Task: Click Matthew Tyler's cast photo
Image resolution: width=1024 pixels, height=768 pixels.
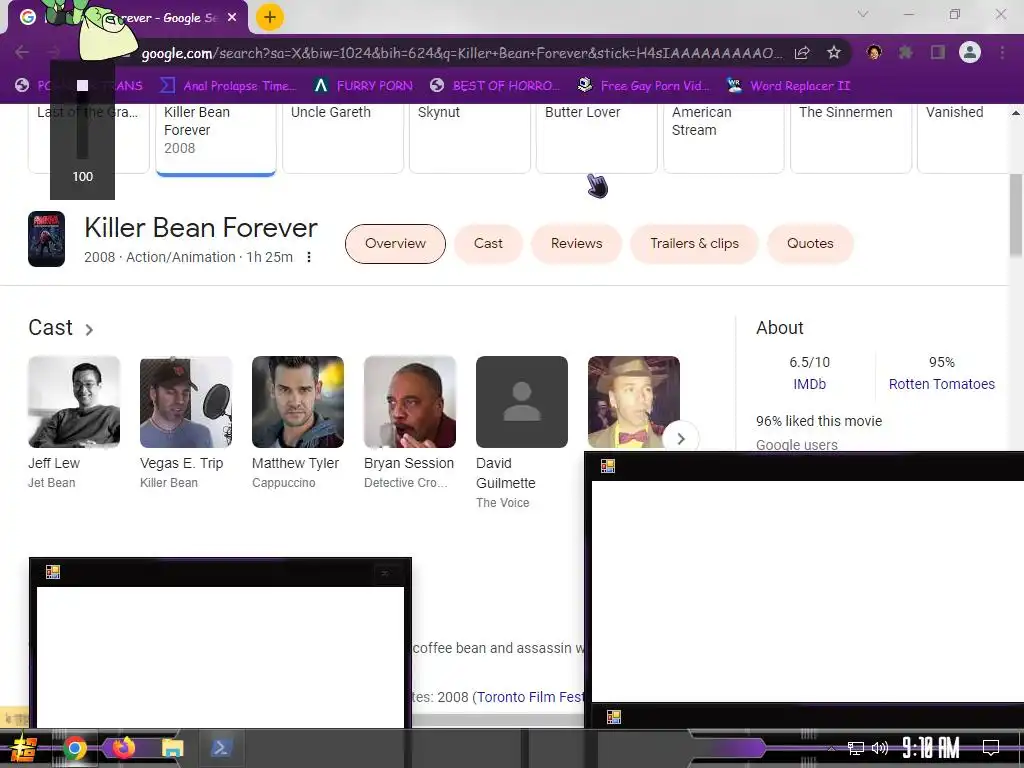Action: [298, 402]
